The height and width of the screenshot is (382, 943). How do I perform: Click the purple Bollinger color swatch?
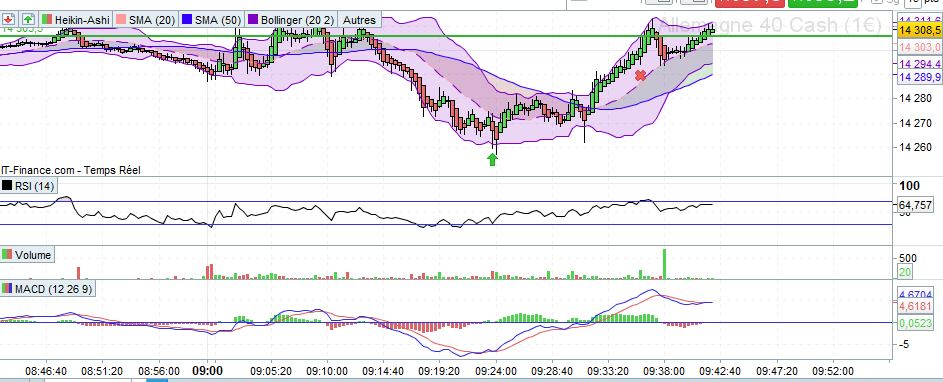[253, 20]
